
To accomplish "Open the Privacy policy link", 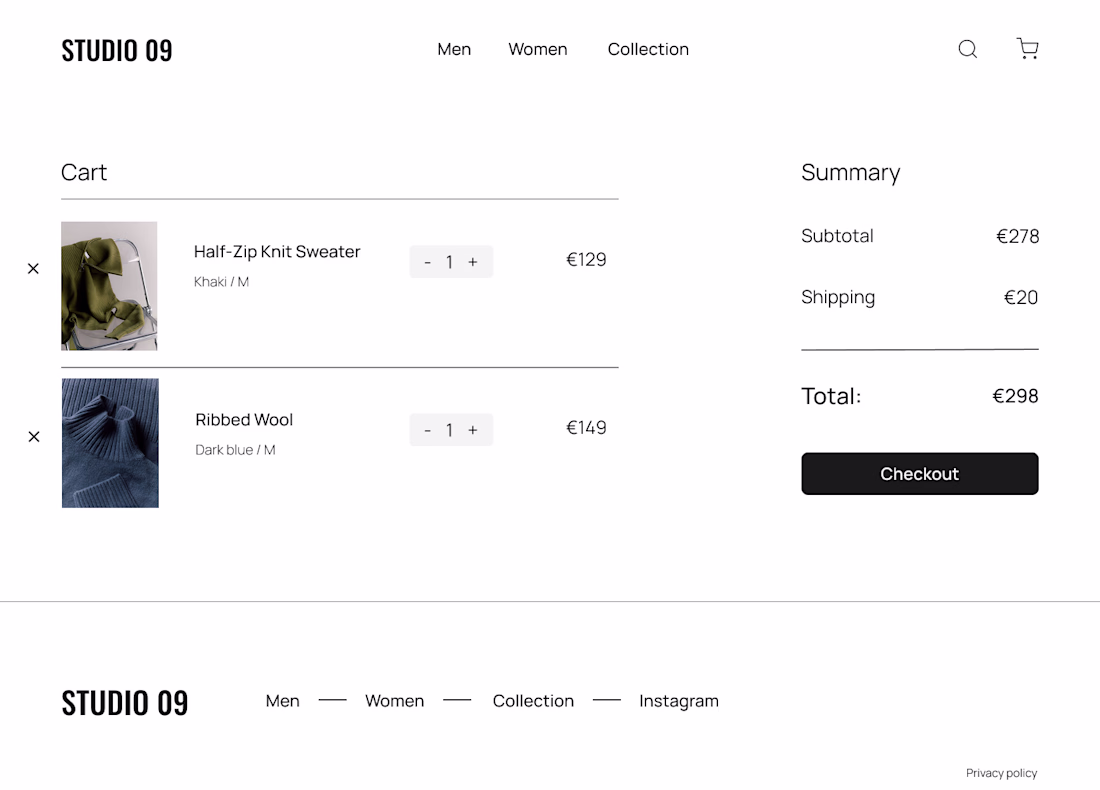I will click(x=1001, y=773).
